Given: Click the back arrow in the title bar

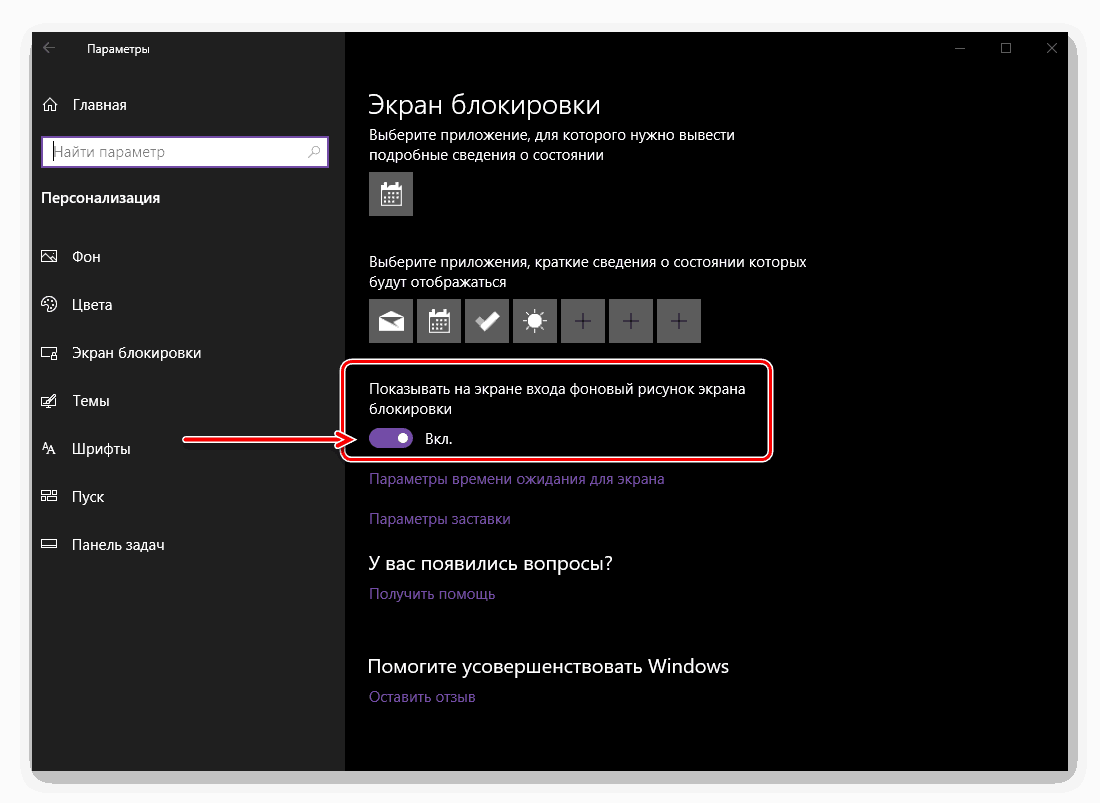Looking at the screenshot, I should coord(49,48).
